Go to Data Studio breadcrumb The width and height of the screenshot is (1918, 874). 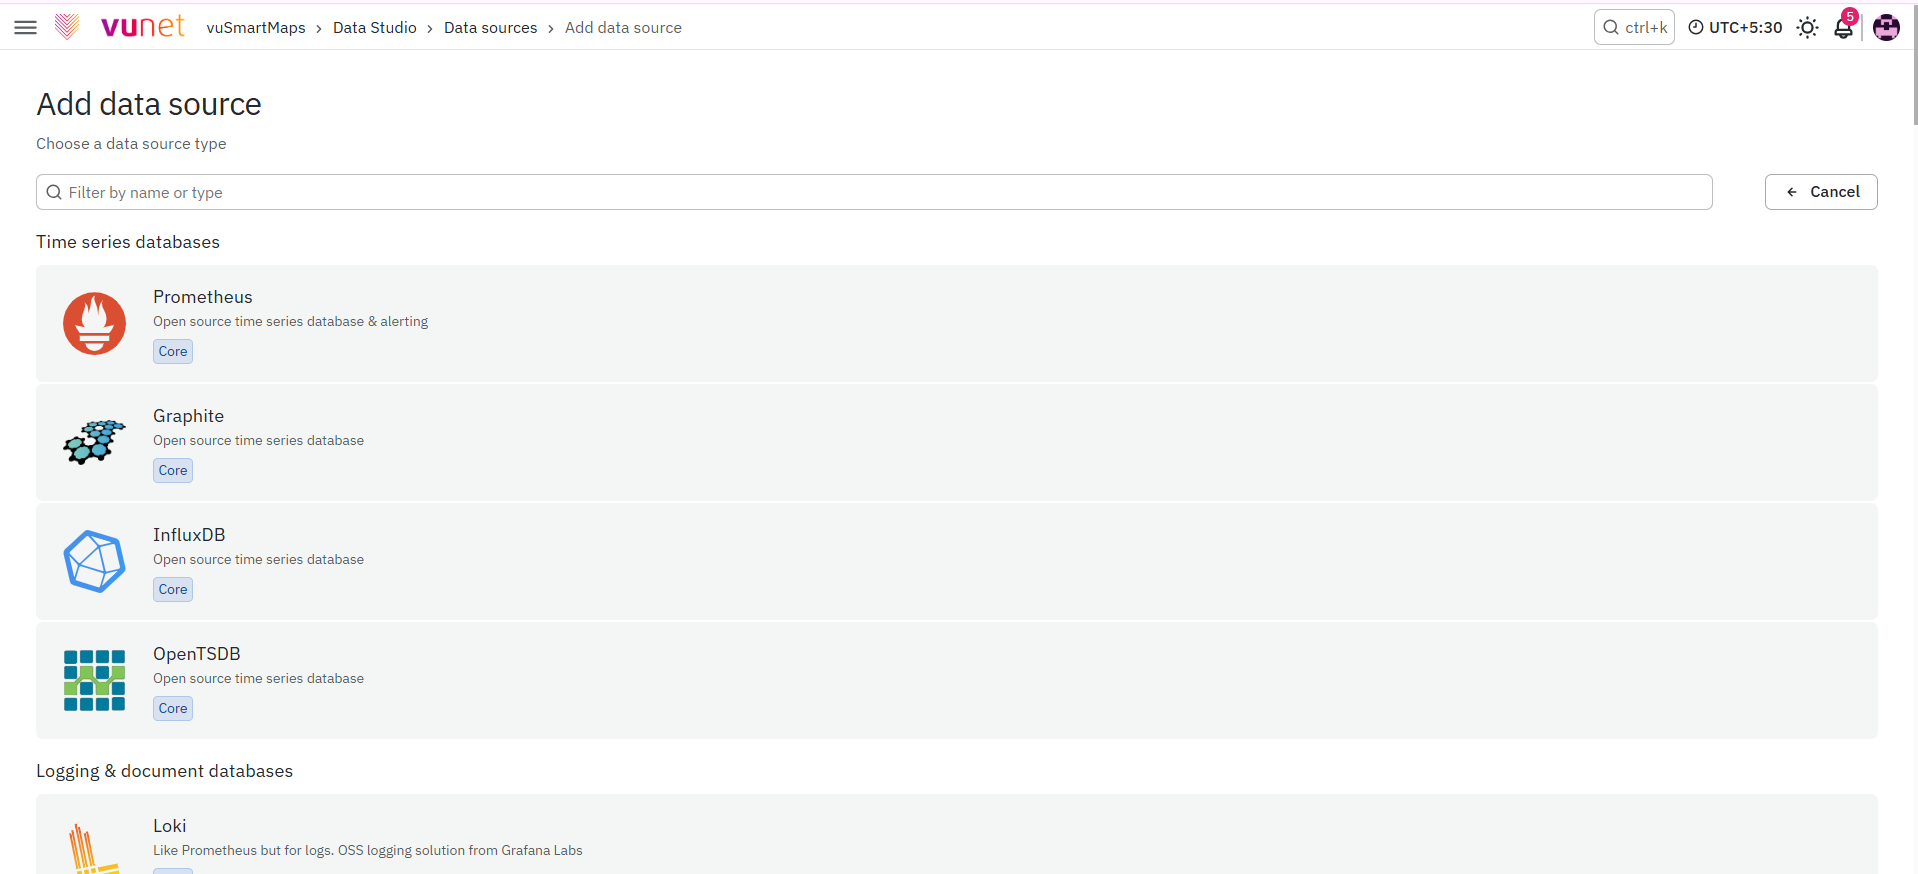coord(375,27)
